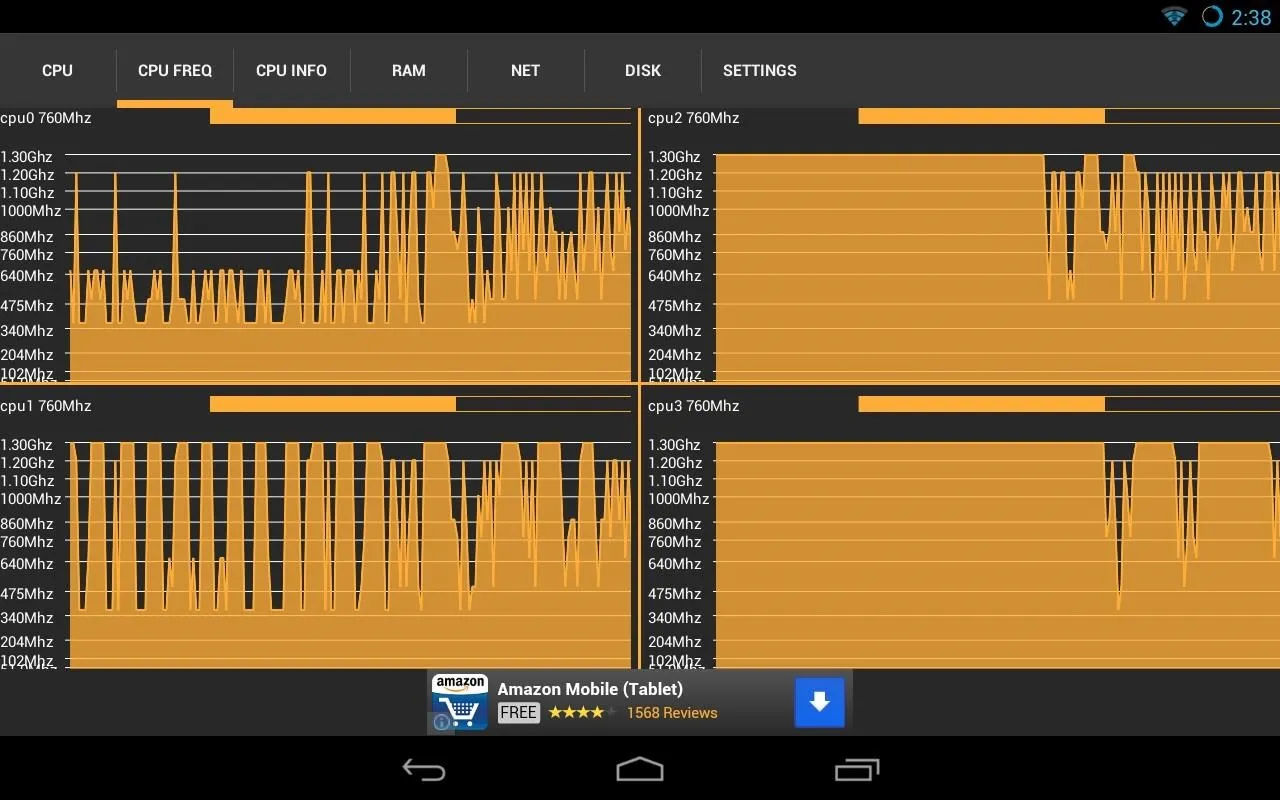Screen dimensions: 1280x800
Task: Tap the Android home navigation button
Action: click(x=640, y=768)
